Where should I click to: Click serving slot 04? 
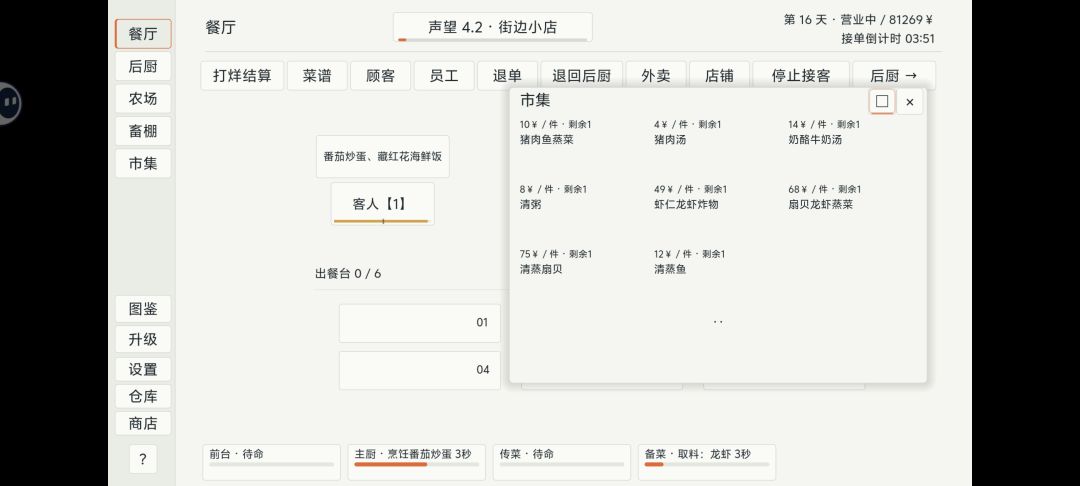coord(419,370)
